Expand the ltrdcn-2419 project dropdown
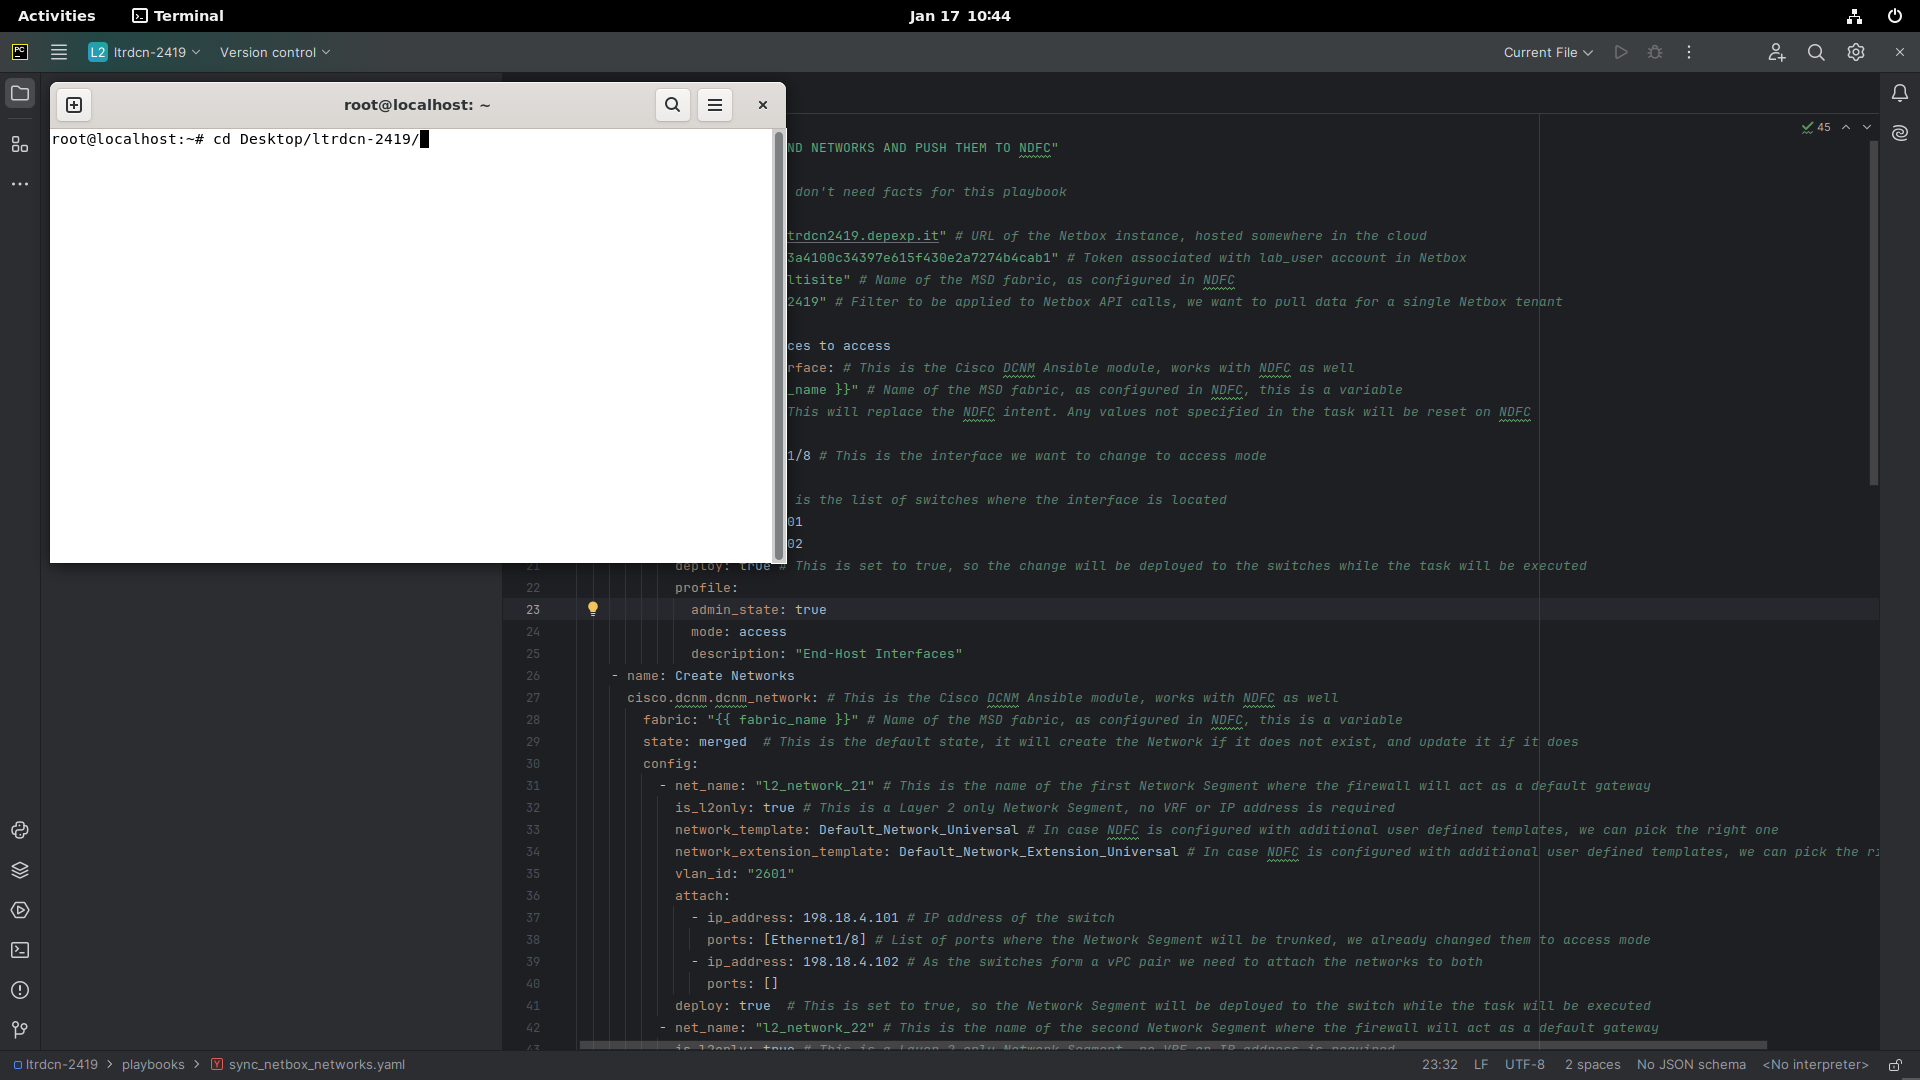Screen dimensions: 1920x1080 144,52
